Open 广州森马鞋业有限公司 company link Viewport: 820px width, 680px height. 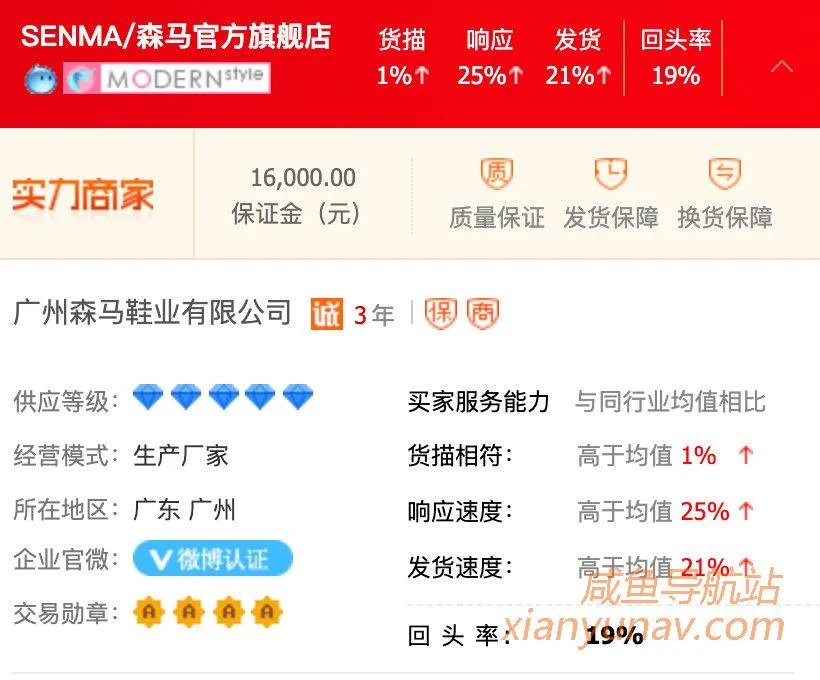tap(152, 313)
